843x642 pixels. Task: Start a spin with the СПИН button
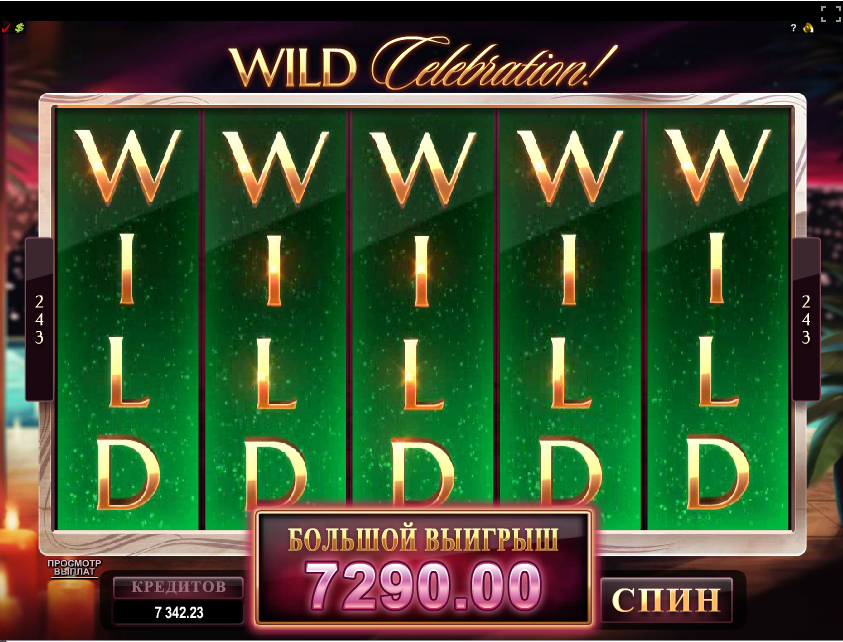click(x=666, y=600)
